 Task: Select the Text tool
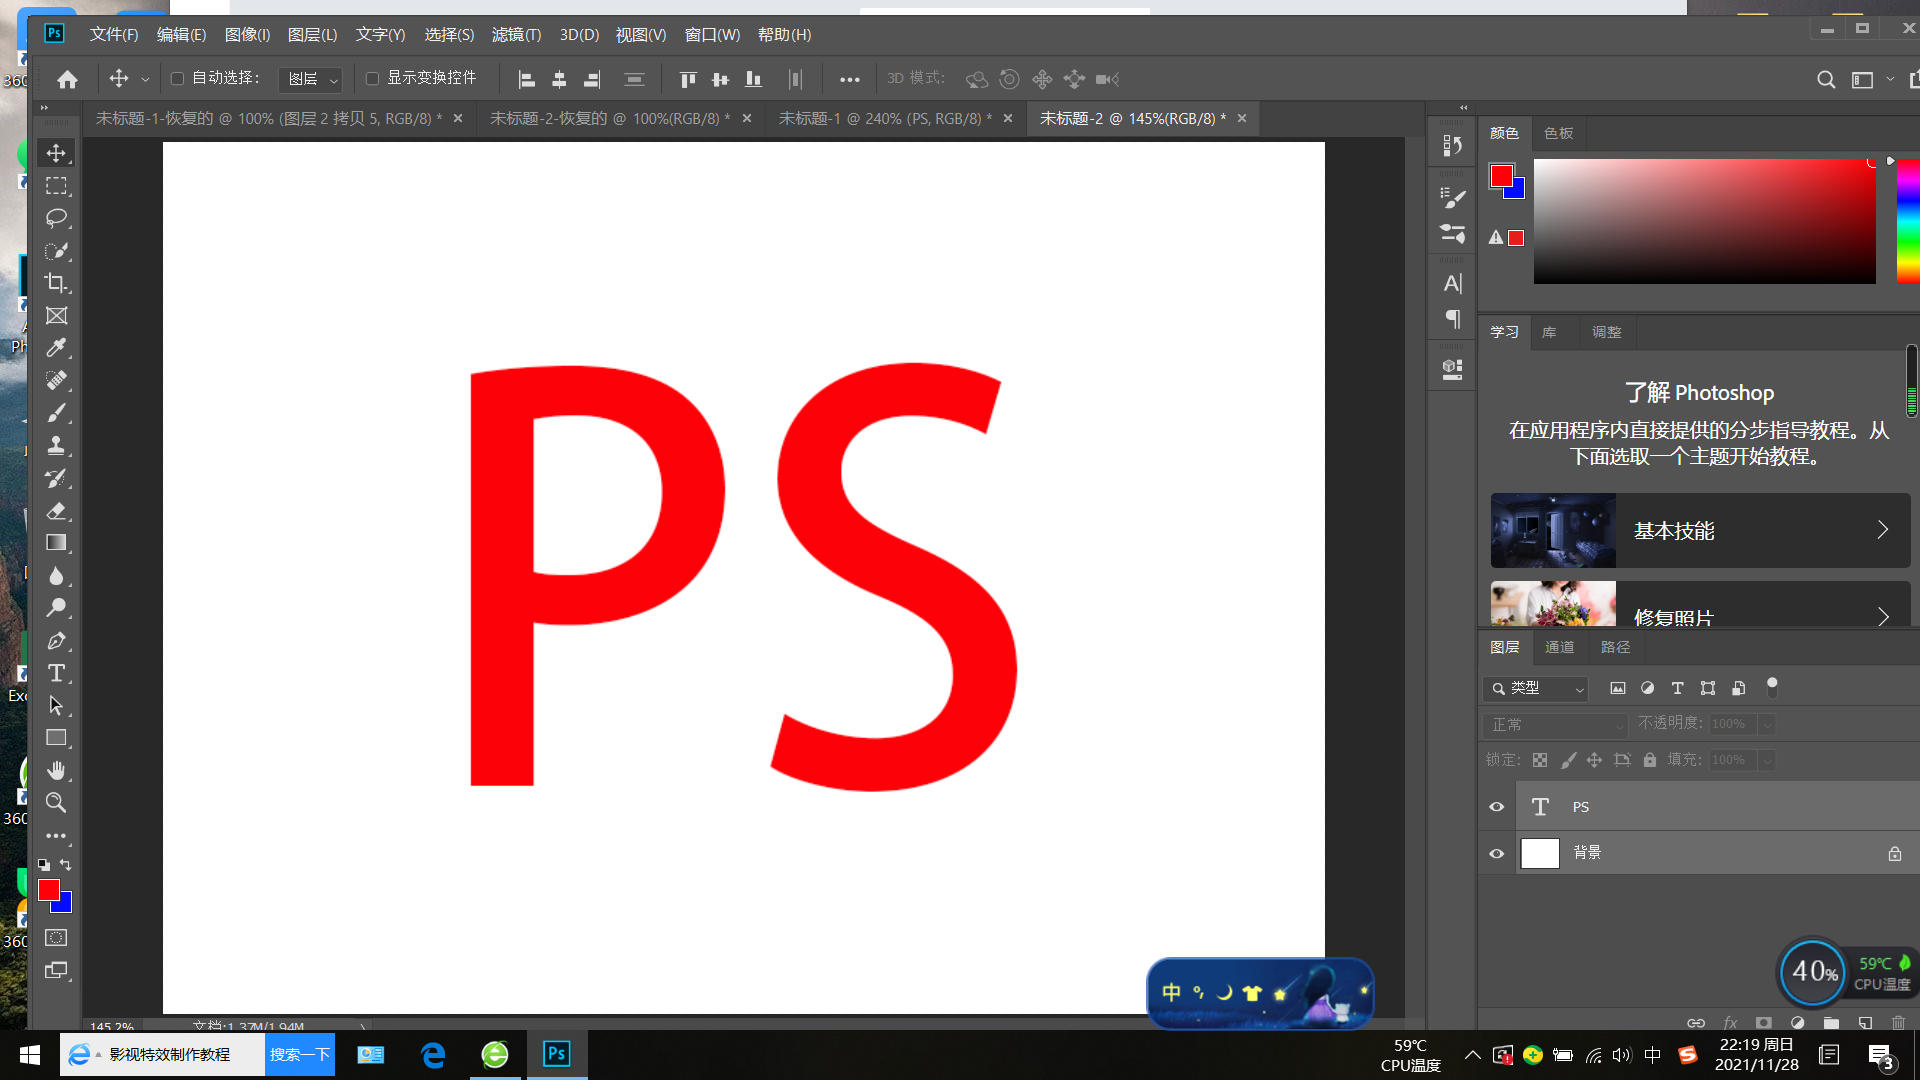[57, 673]
